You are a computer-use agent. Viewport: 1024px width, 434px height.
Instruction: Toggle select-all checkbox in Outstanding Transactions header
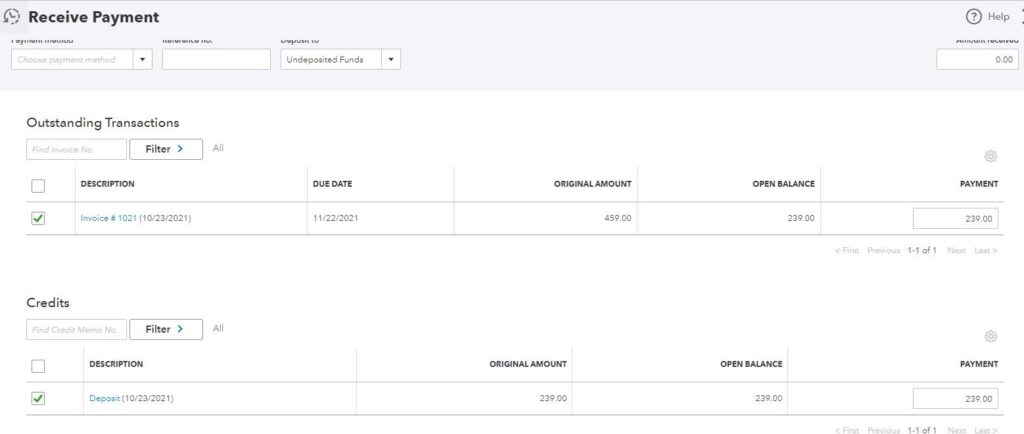tap(38, 185)
